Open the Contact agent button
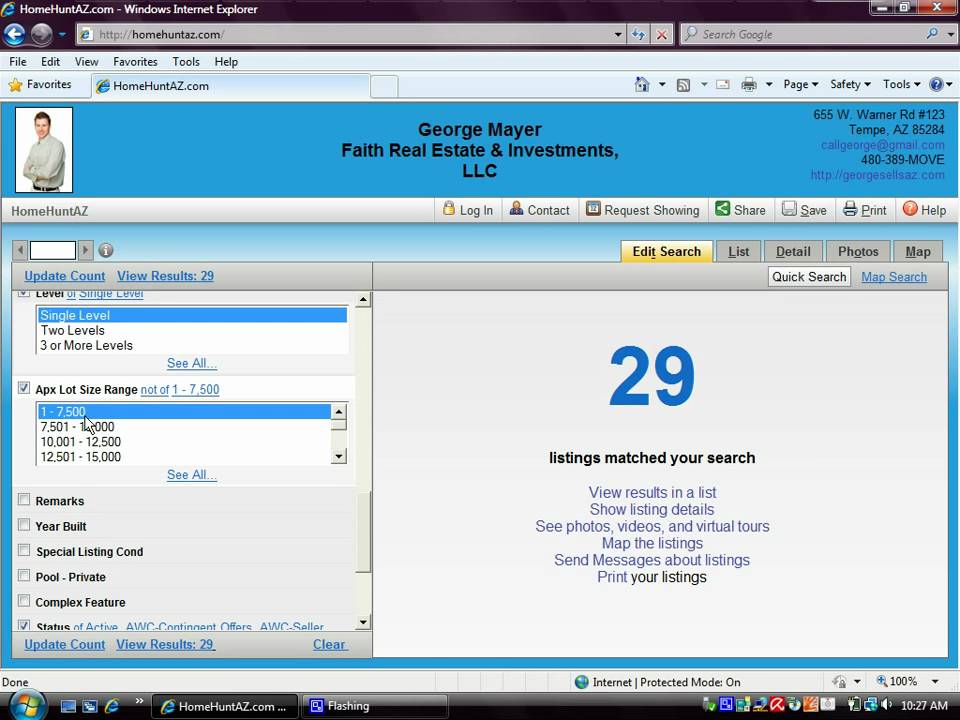Viewport: 960px width, 720px height. pyautogui.click(x=540, y=210)
